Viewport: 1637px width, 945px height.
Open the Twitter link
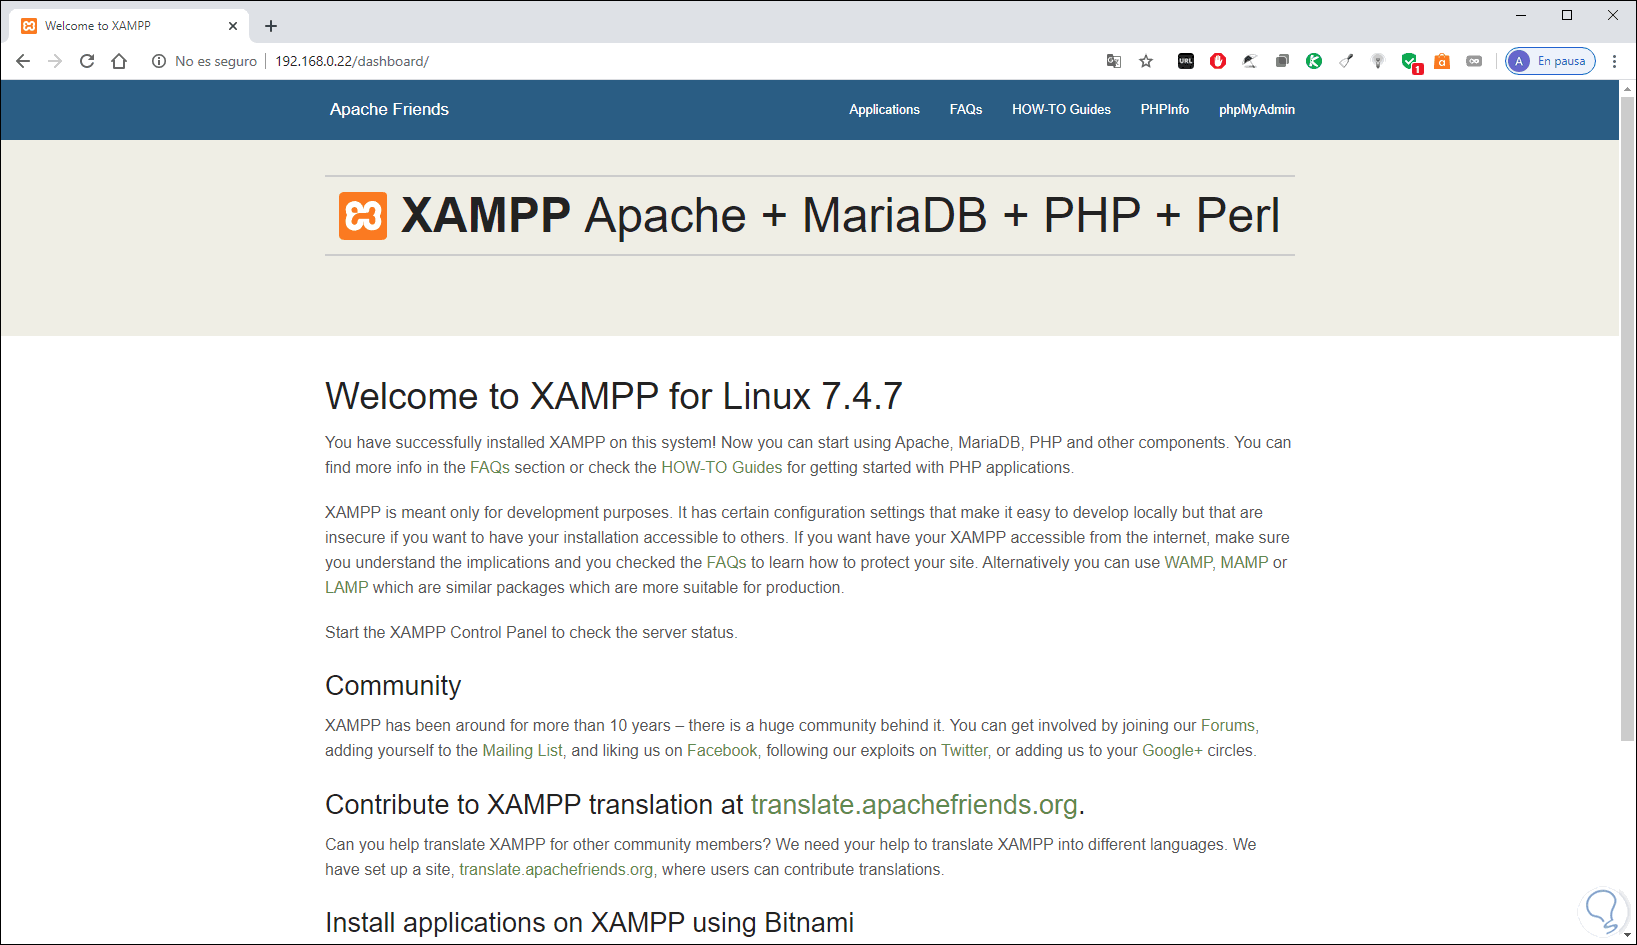(964, 750)
